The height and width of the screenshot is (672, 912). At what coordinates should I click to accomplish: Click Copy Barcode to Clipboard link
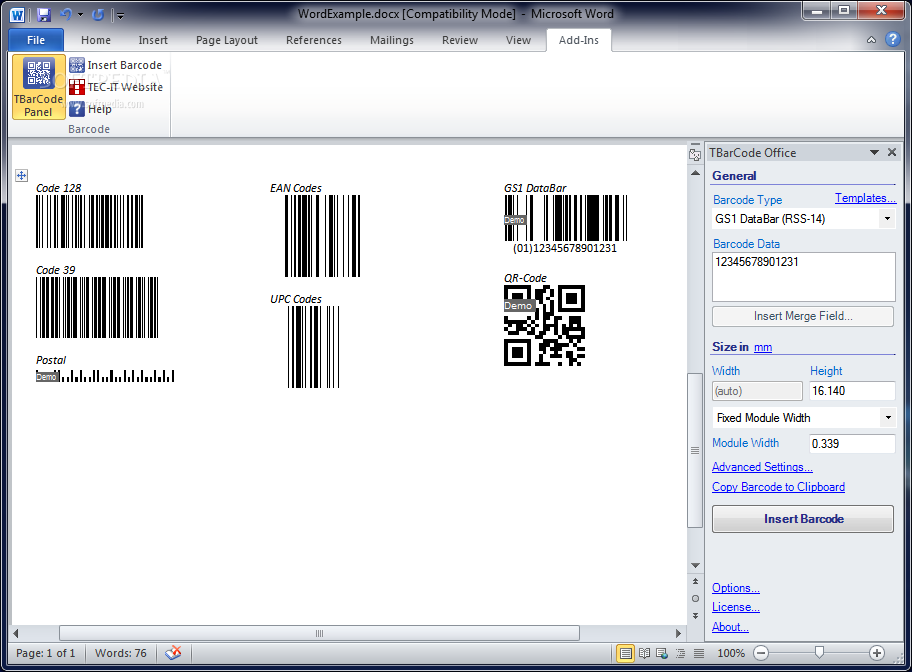779,488
